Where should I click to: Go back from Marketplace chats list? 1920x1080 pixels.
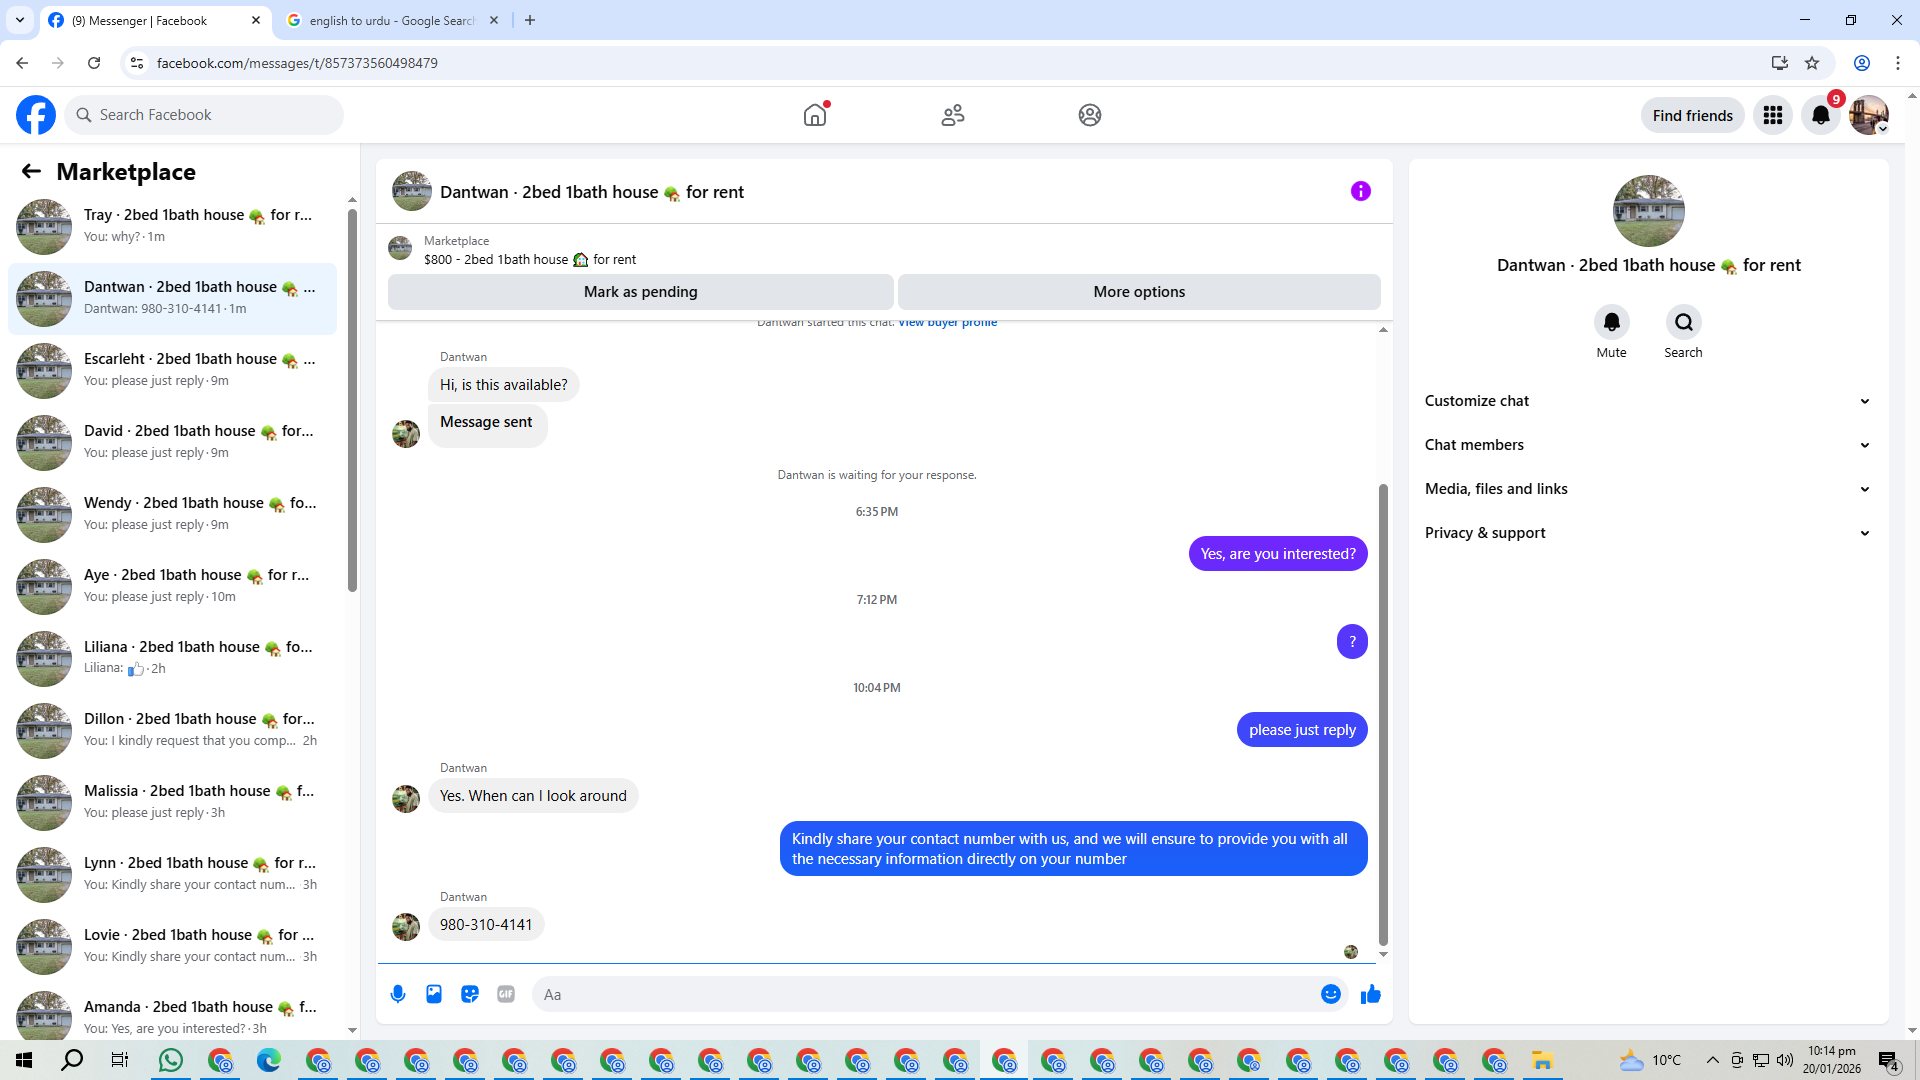click(31, 171)
